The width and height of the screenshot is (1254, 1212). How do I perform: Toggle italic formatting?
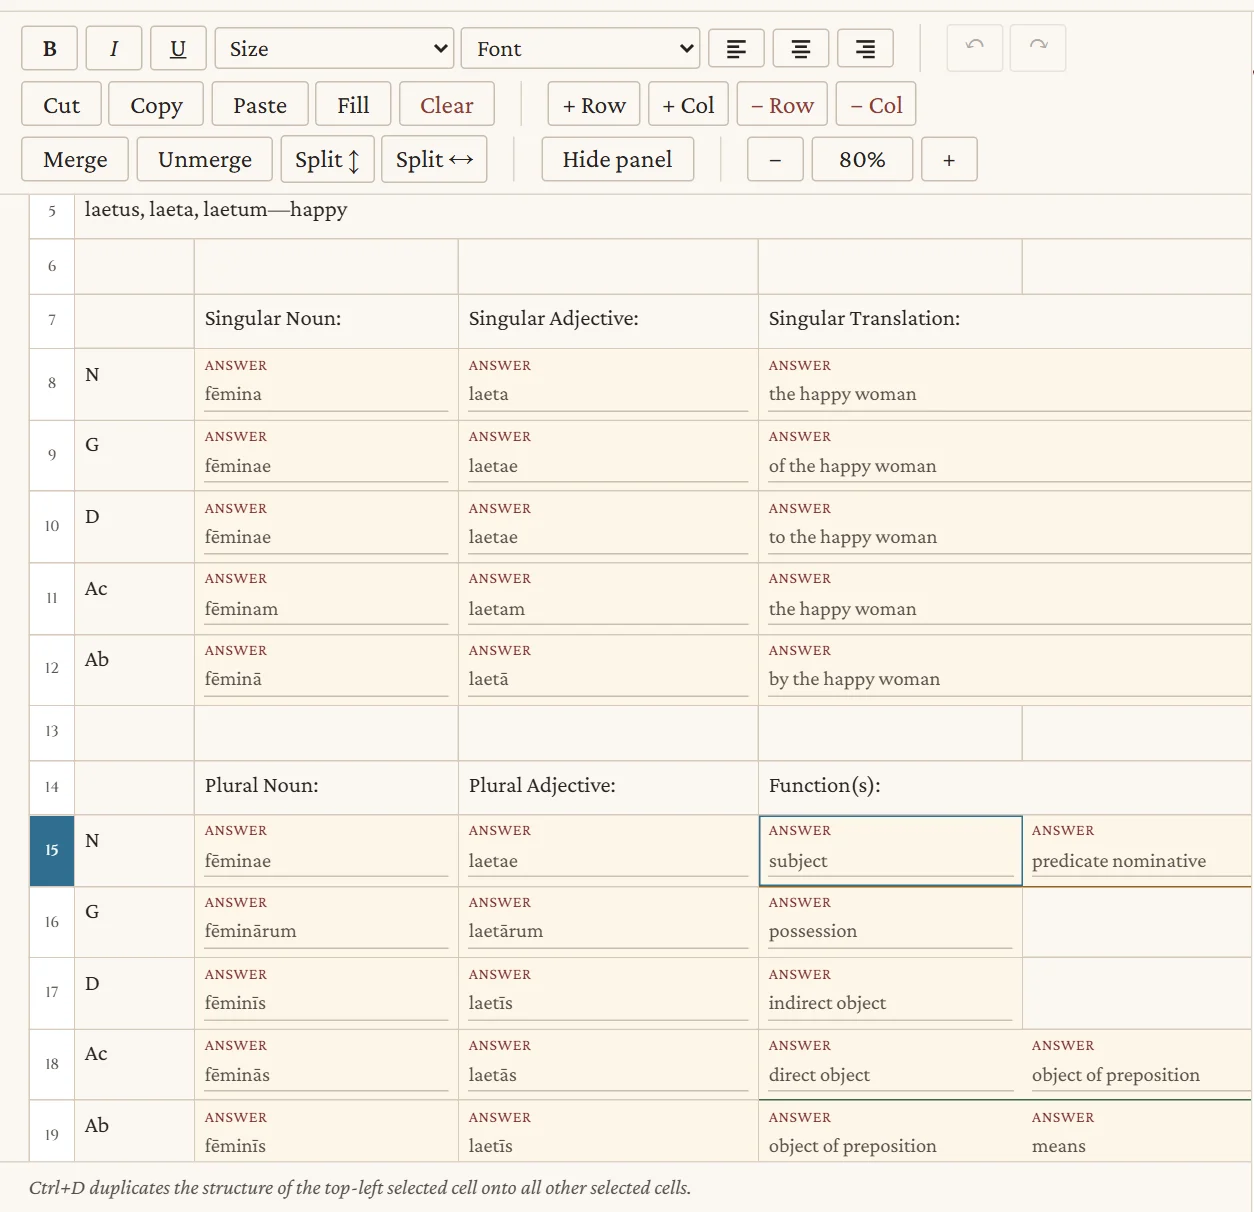click(114, 49)
